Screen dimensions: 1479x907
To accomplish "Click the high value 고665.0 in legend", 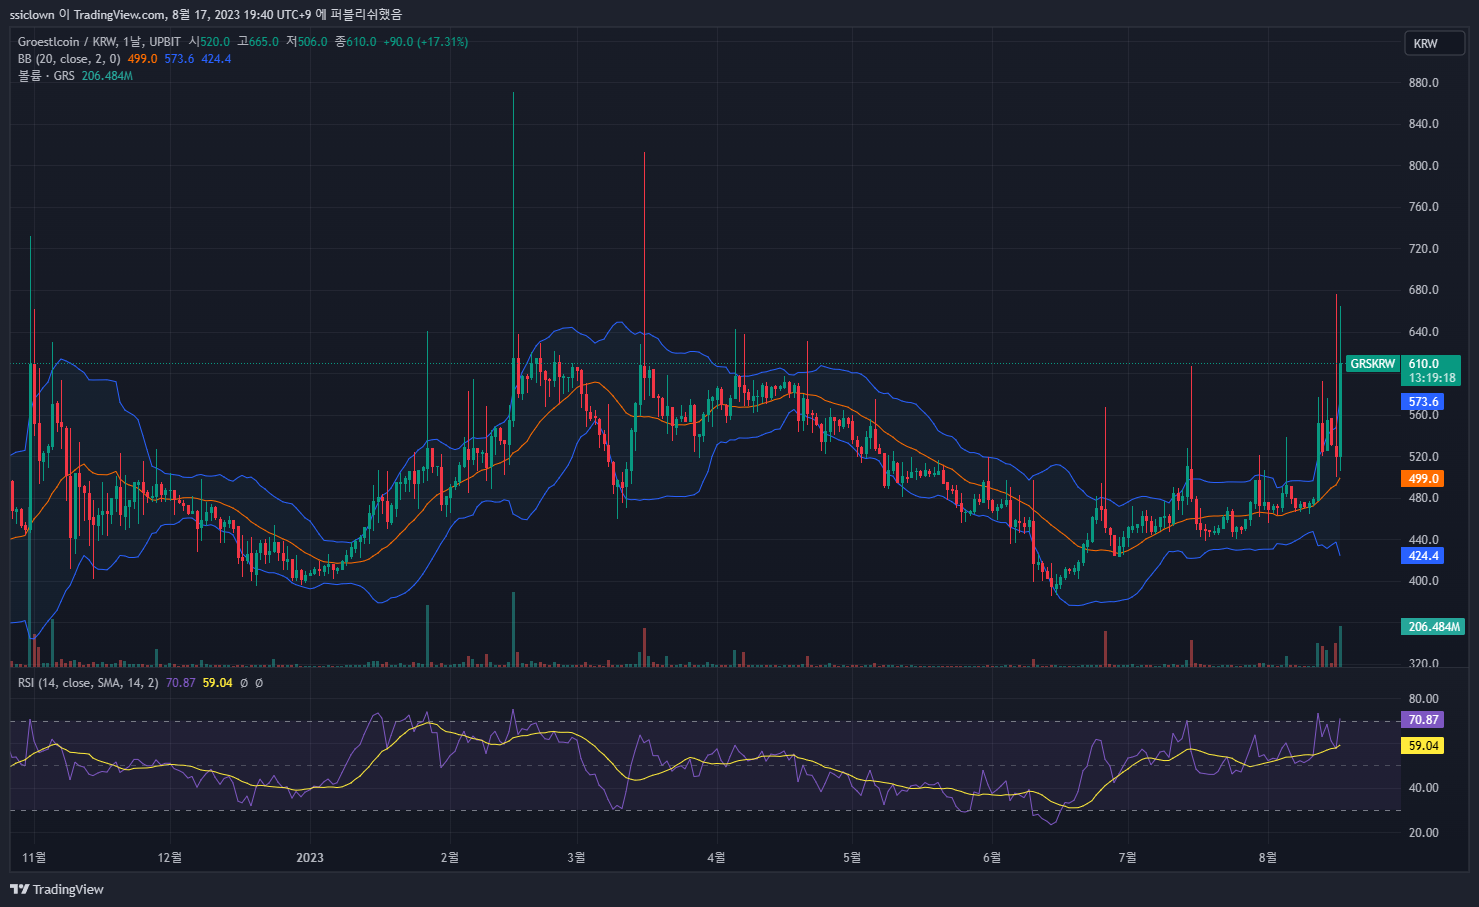I will click(258, 42).
